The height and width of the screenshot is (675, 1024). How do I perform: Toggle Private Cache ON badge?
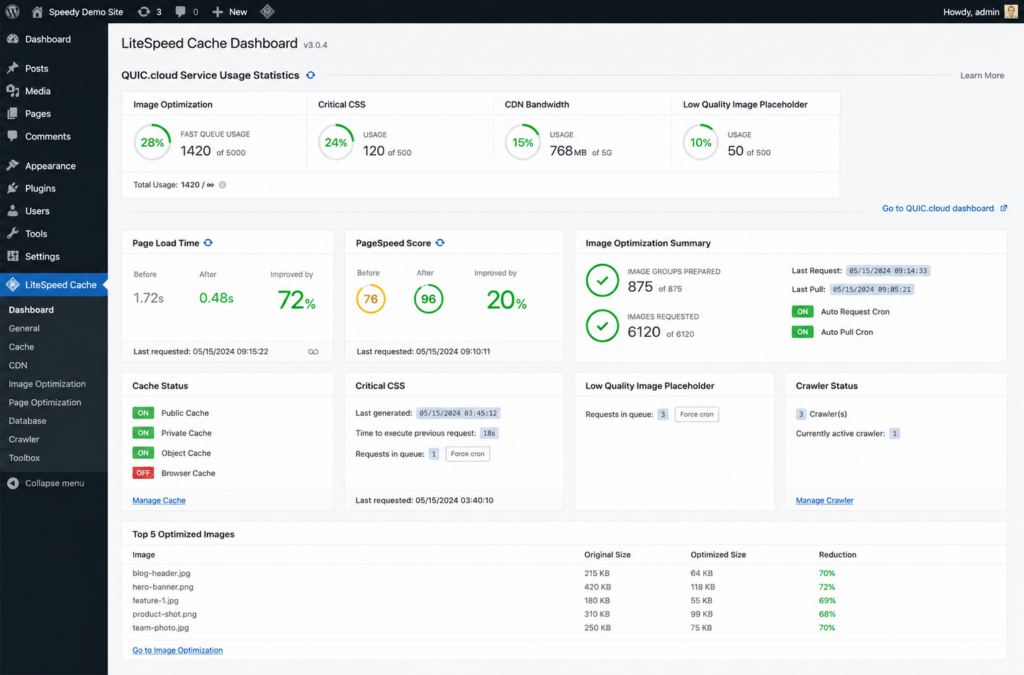[x=143, y=433]
